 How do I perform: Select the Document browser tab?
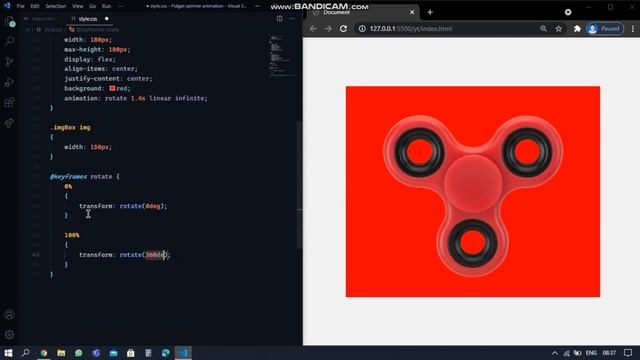pos(362,13)
